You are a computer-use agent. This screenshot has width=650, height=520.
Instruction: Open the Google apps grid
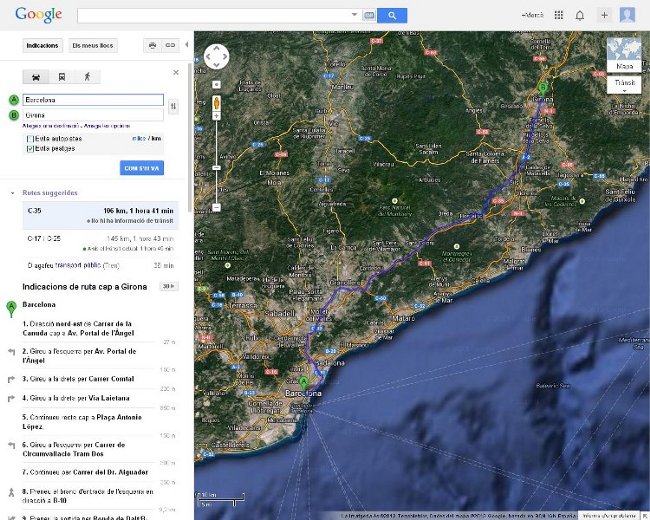pyautogui.click(x=558, y=15)
